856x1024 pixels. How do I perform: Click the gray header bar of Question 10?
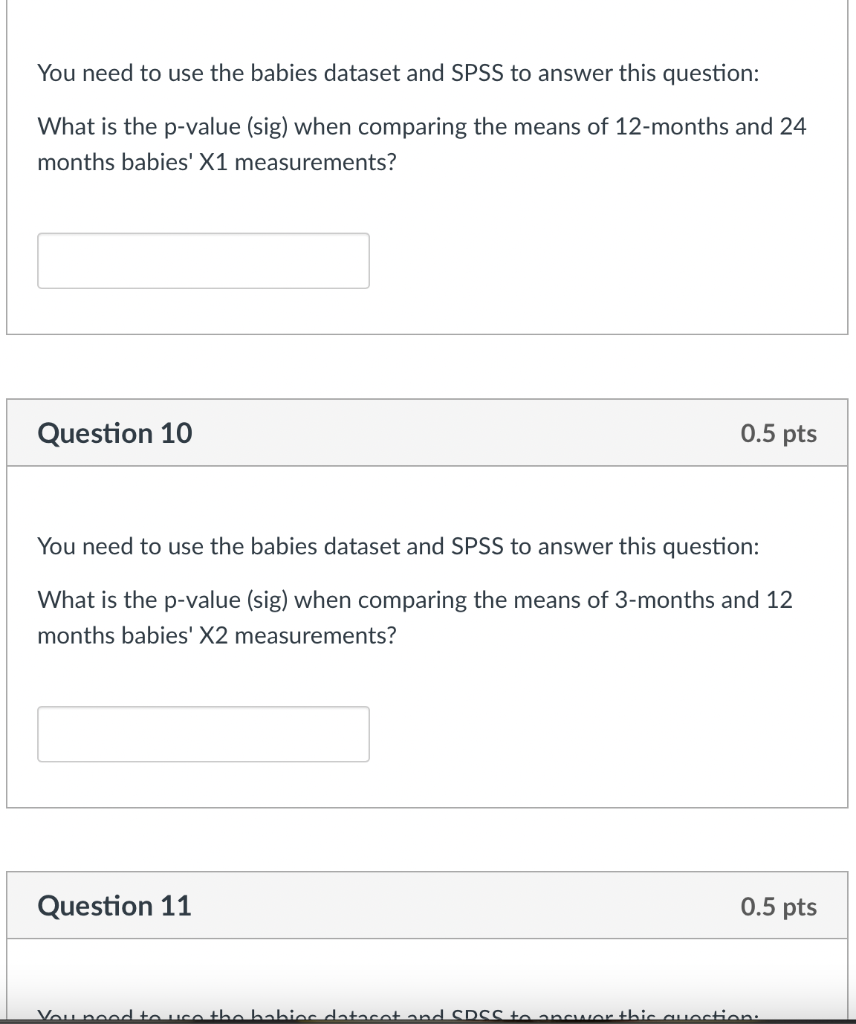[x=430, y=432]
